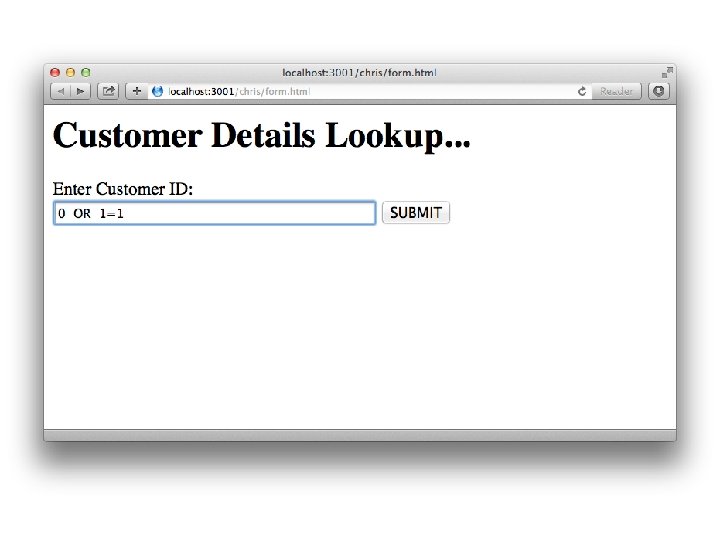
Task: Go back using the left arrow button
Action: [x=61, y=91]
